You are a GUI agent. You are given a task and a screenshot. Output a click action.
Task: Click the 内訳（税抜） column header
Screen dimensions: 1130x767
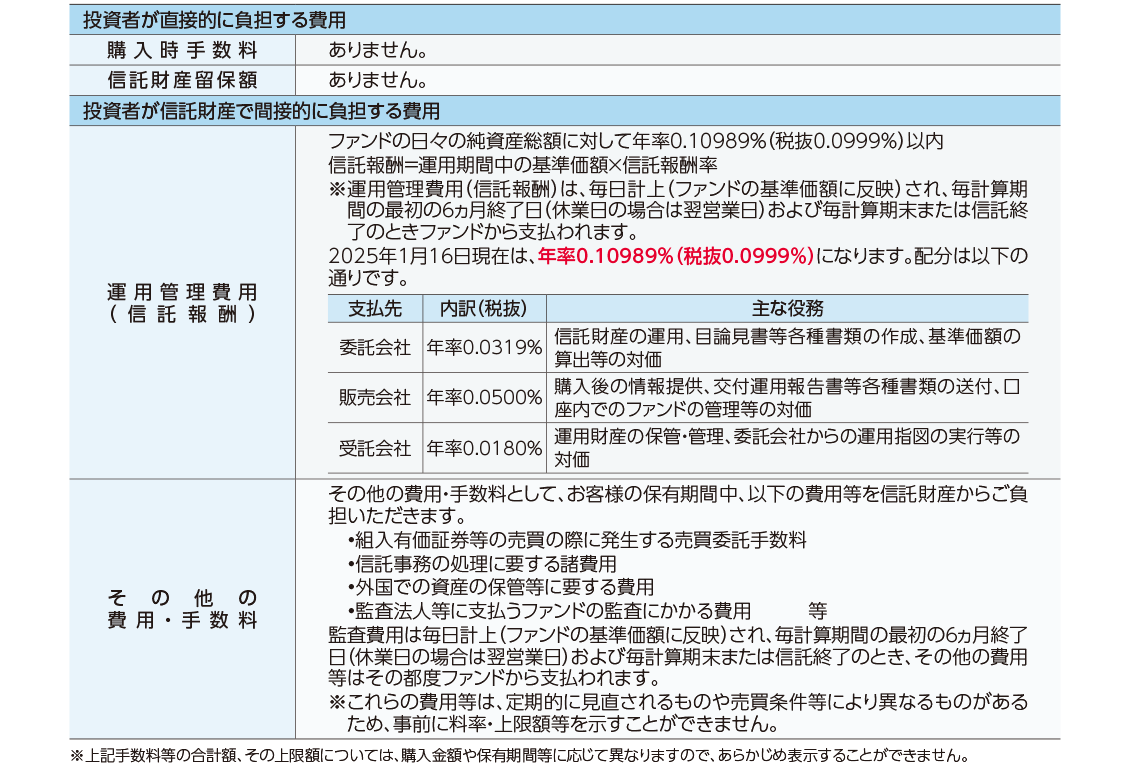point(484,308)
